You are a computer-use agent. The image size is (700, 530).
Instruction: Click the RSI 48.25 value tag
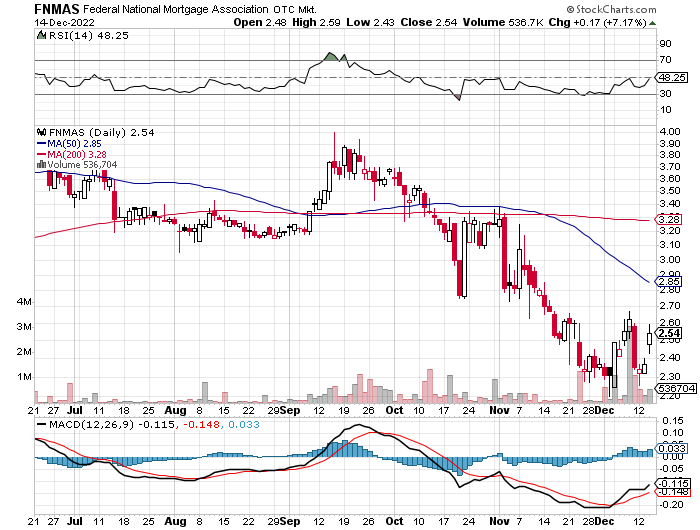672,77
